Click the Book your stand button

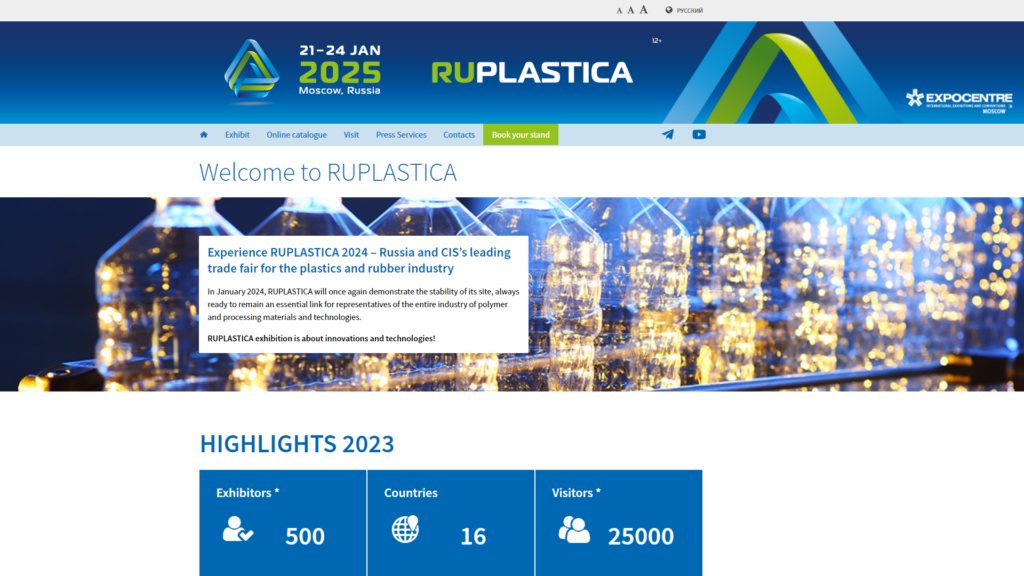520,135
